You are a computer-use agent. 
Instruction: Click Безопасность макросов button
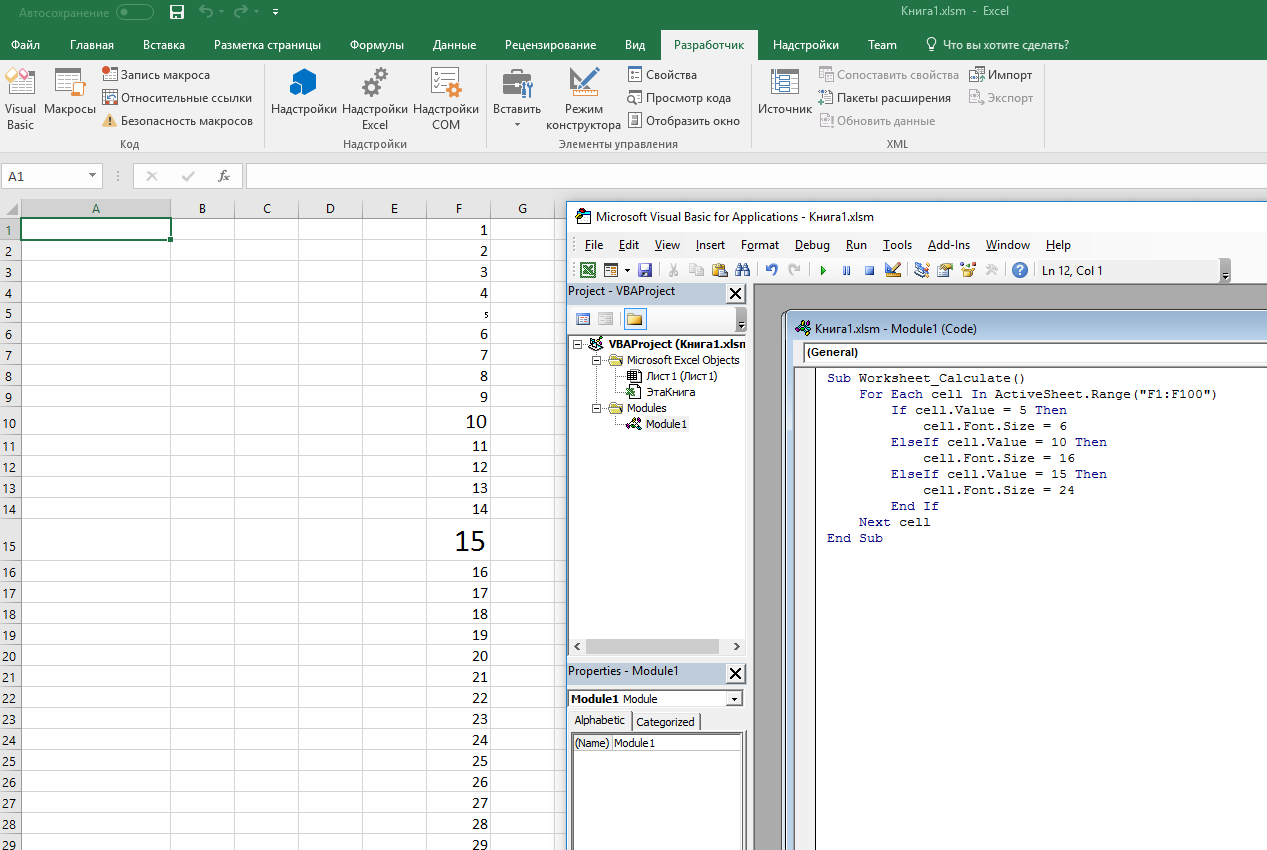tap(177, 121)
